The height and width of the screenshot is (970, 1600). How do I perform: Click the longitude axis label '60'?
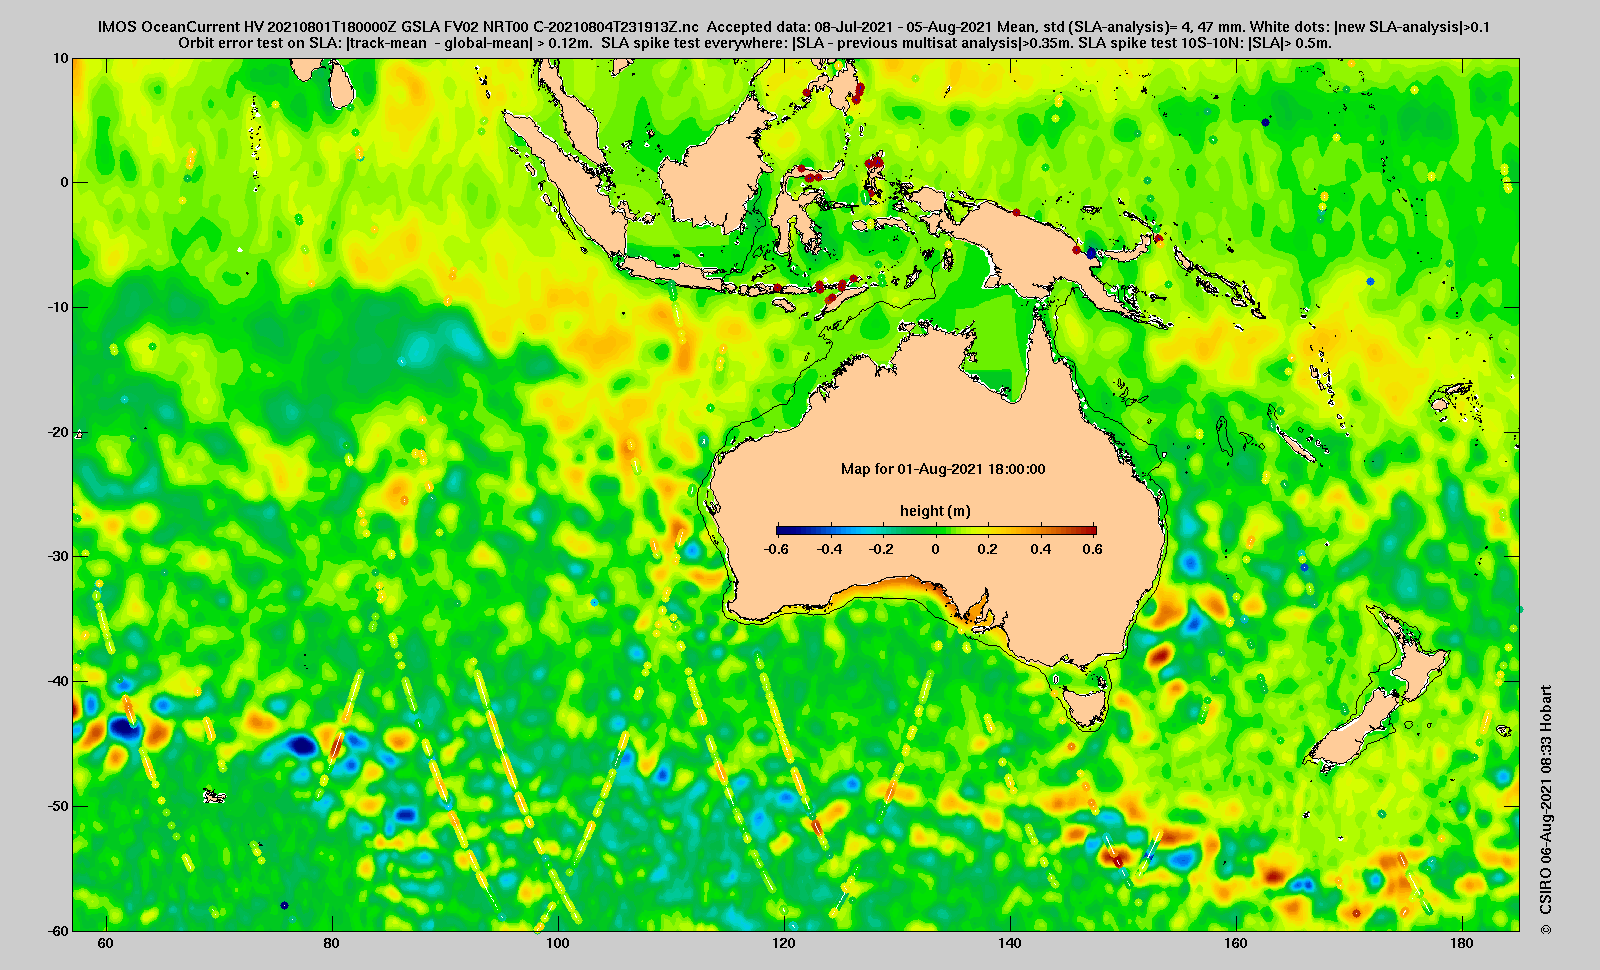point(106,943)
